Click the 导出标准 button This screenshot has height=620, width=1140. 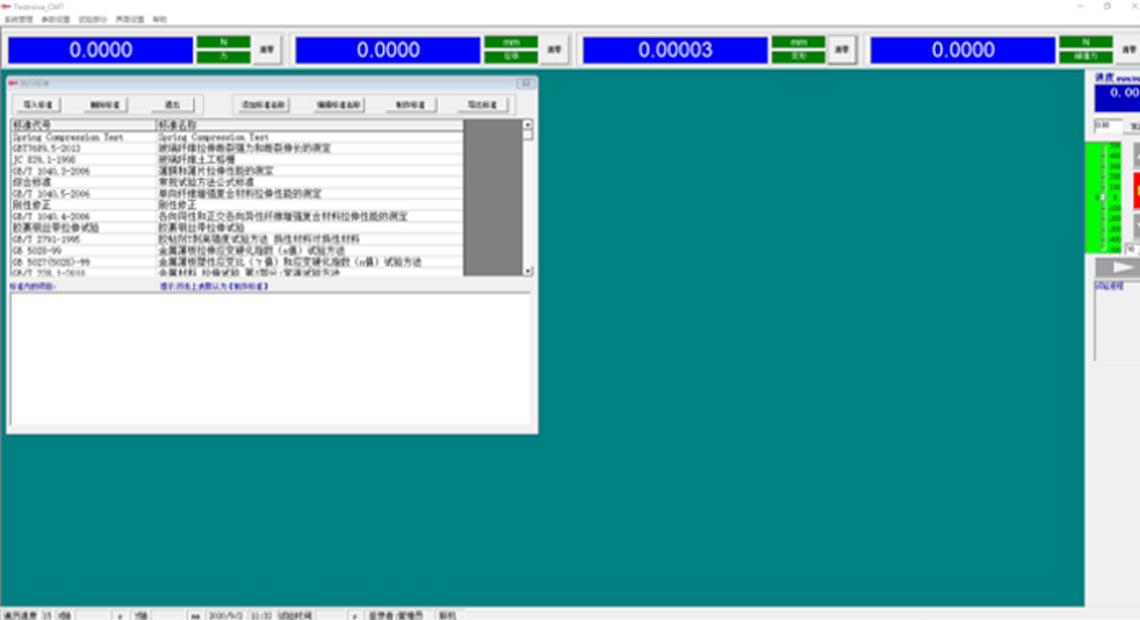click(481, 105)
